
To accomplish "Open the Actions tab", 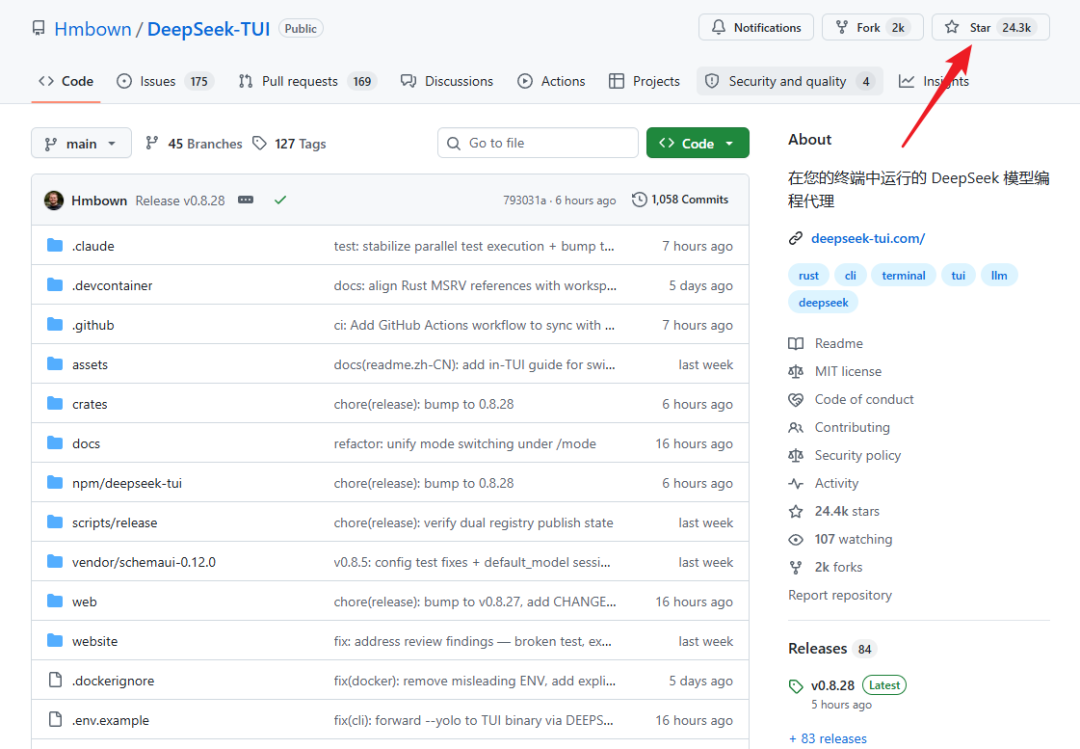I will point(551,81).
